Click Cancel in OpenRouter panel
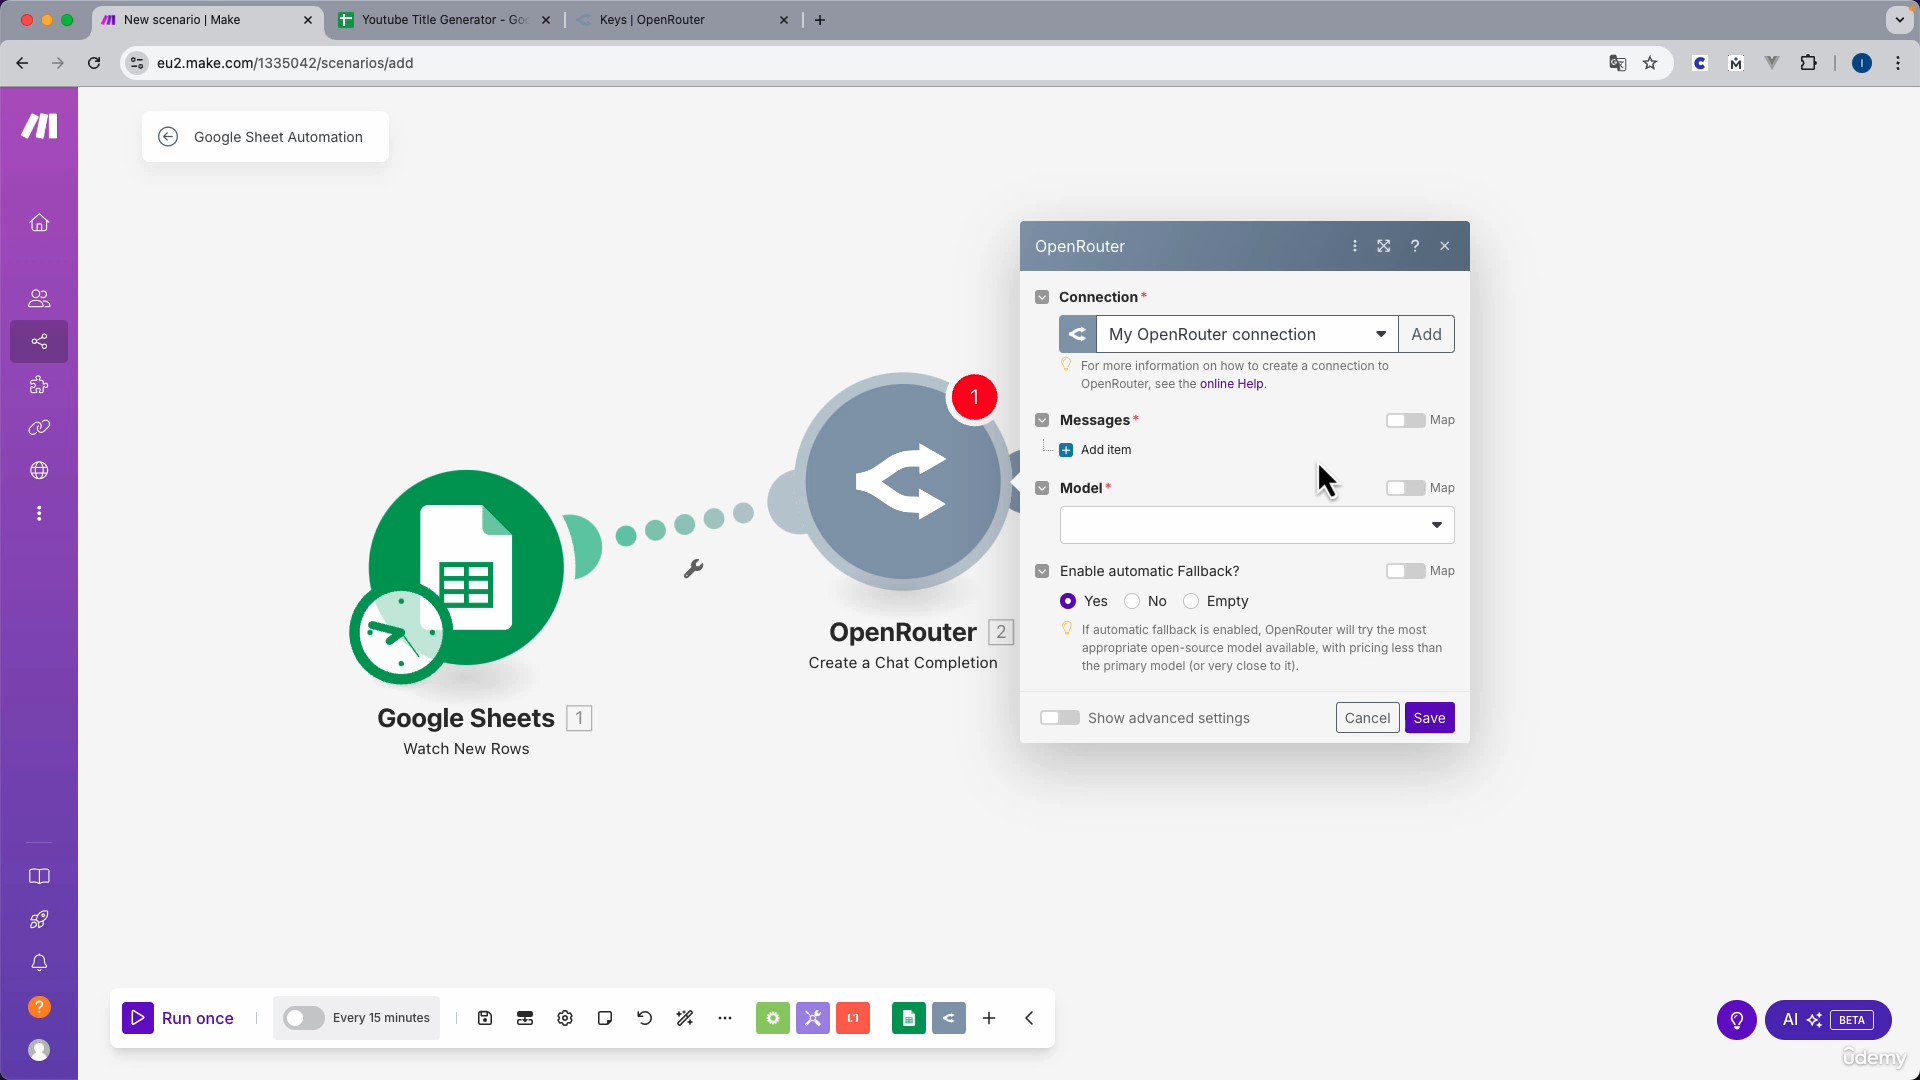The width and height of the screenshot is (1920, 1080). [x=1367, y=718]
